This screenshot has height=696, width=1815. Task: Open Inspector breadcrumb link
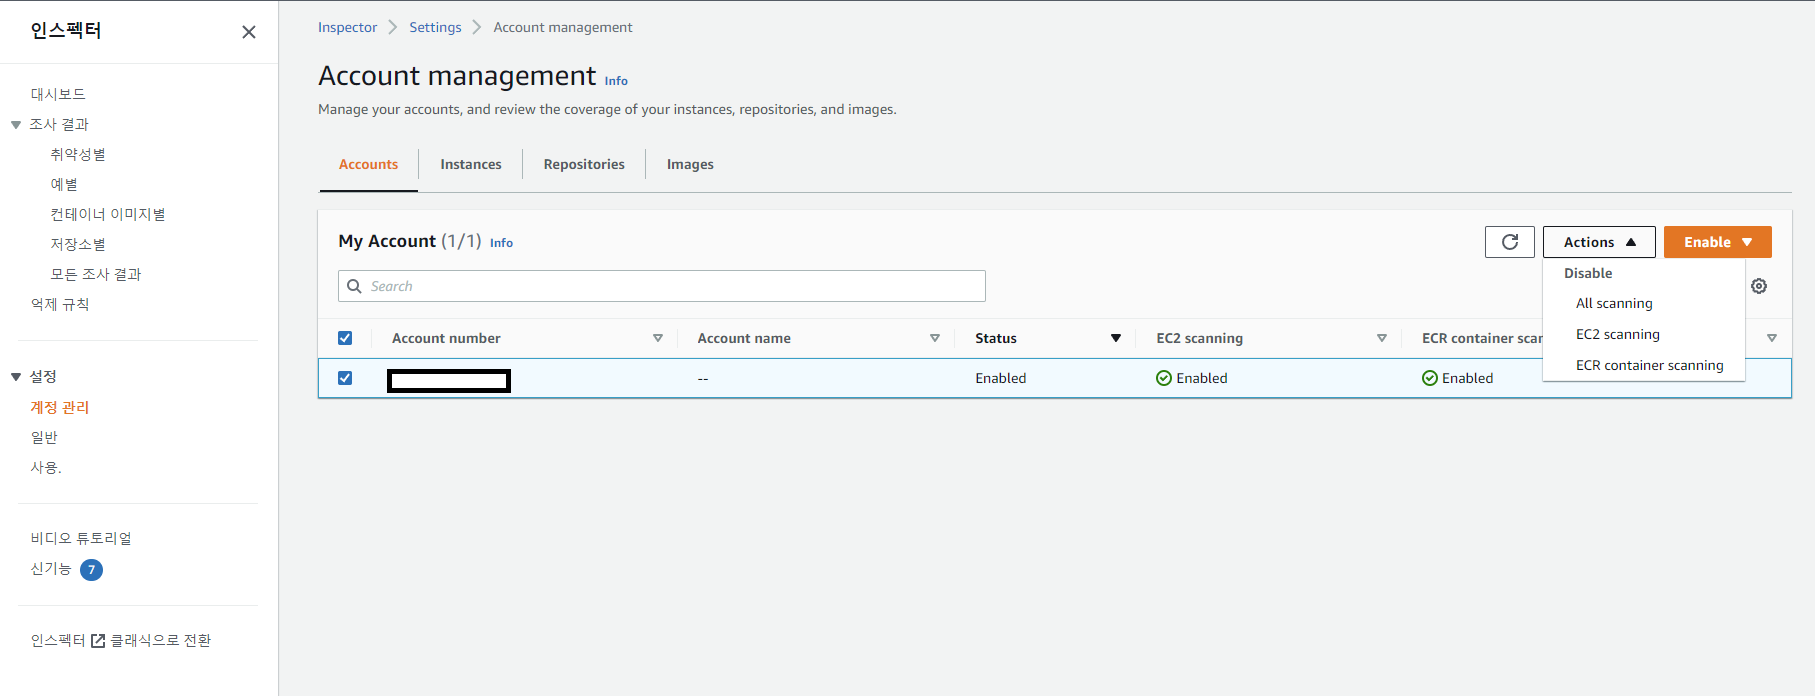(347, 27)
